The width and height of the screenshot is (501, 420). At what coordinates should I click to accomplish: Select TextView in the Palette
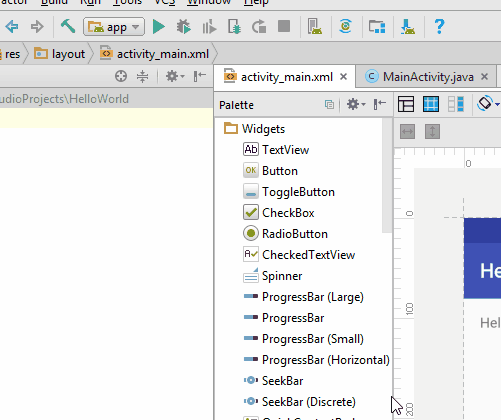(x=276, y=150)
